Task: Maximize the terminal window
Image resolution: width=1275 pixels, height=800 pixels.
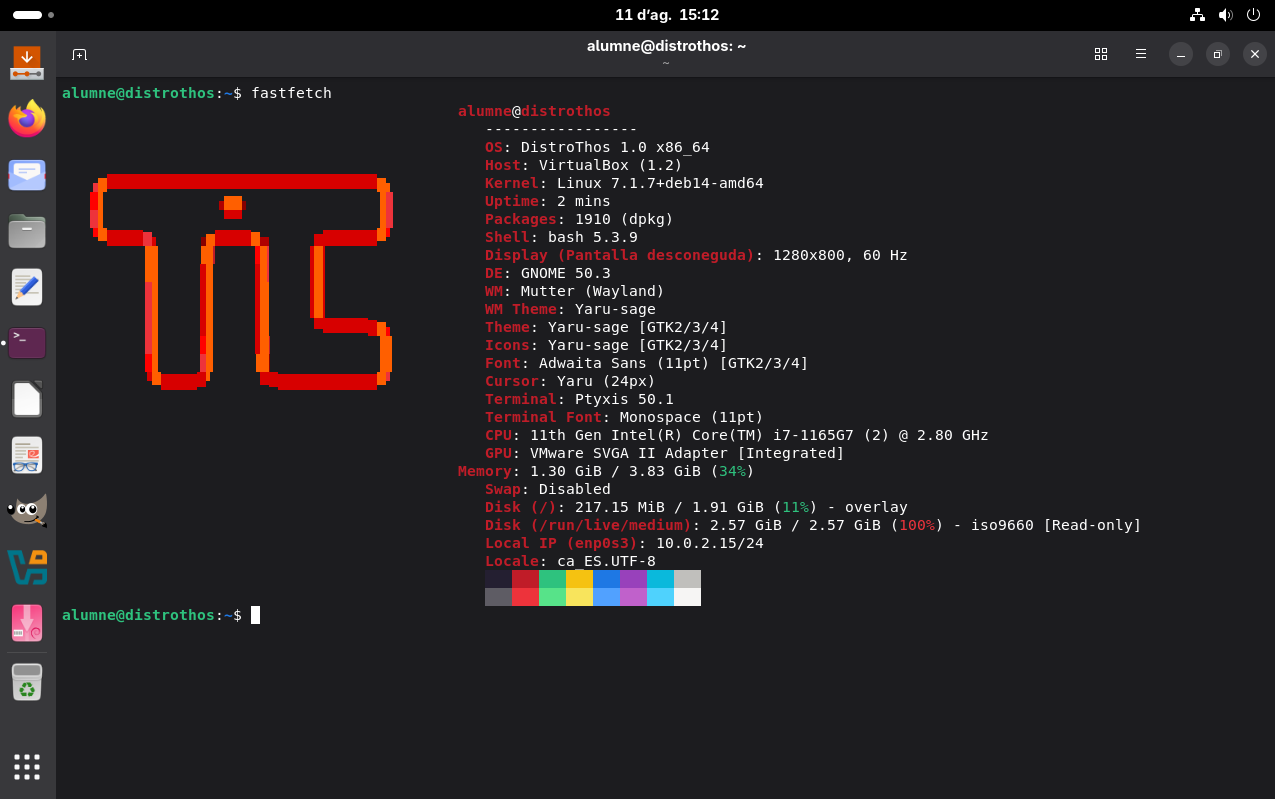Action: 1218,54
